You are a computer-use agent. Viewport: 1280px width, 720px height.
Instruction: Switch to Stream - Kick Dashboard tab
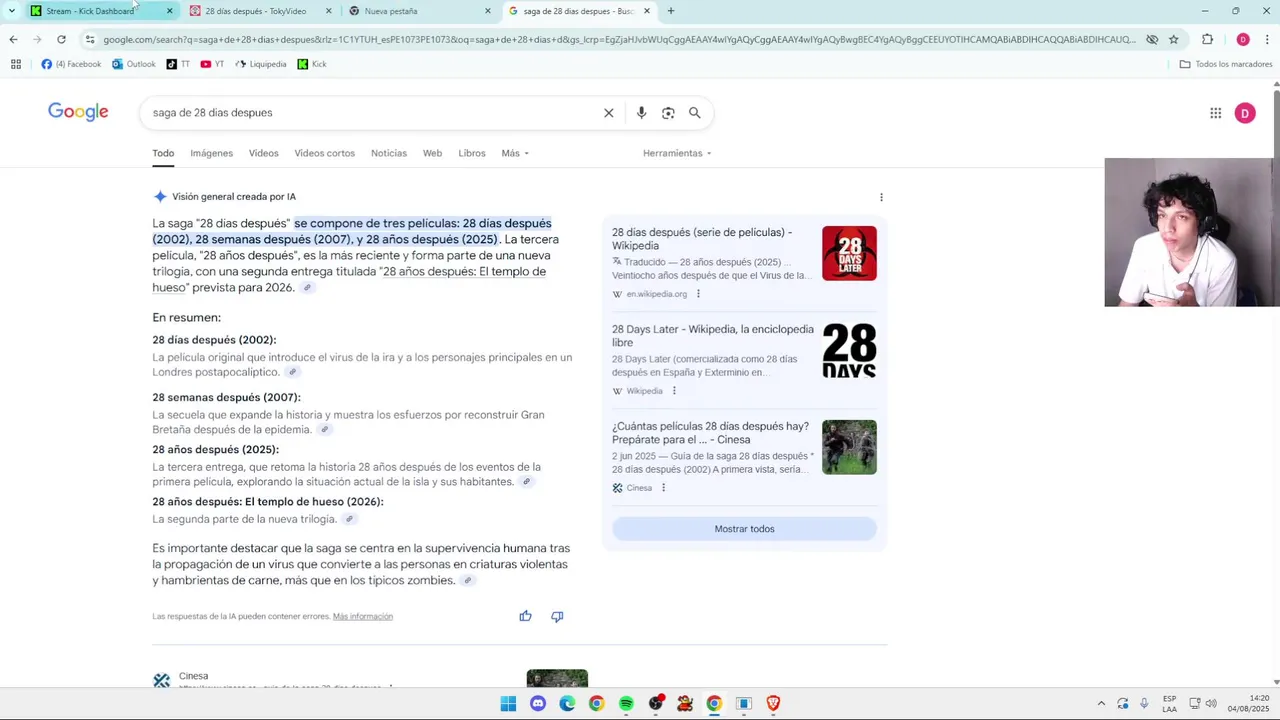[100, 11]
